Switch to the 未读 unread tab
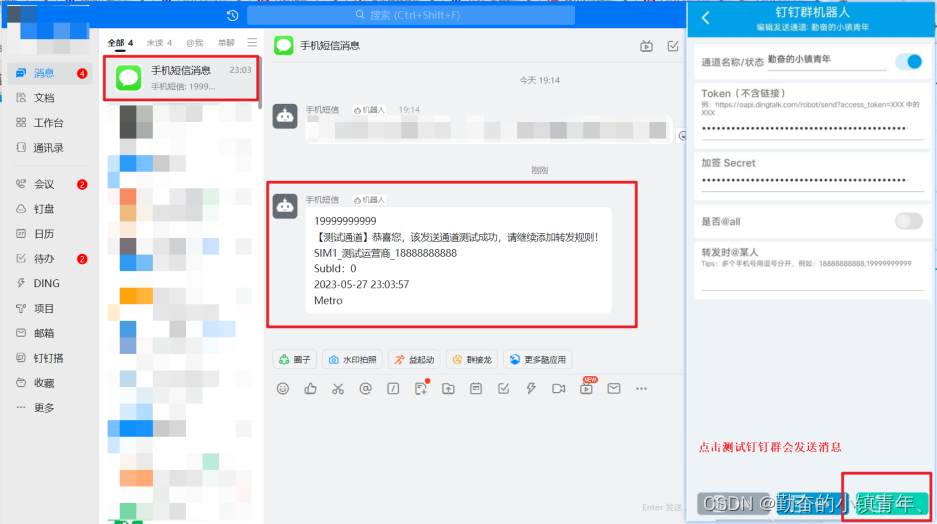This screenshot has height=524, width=937. [159, 43]
